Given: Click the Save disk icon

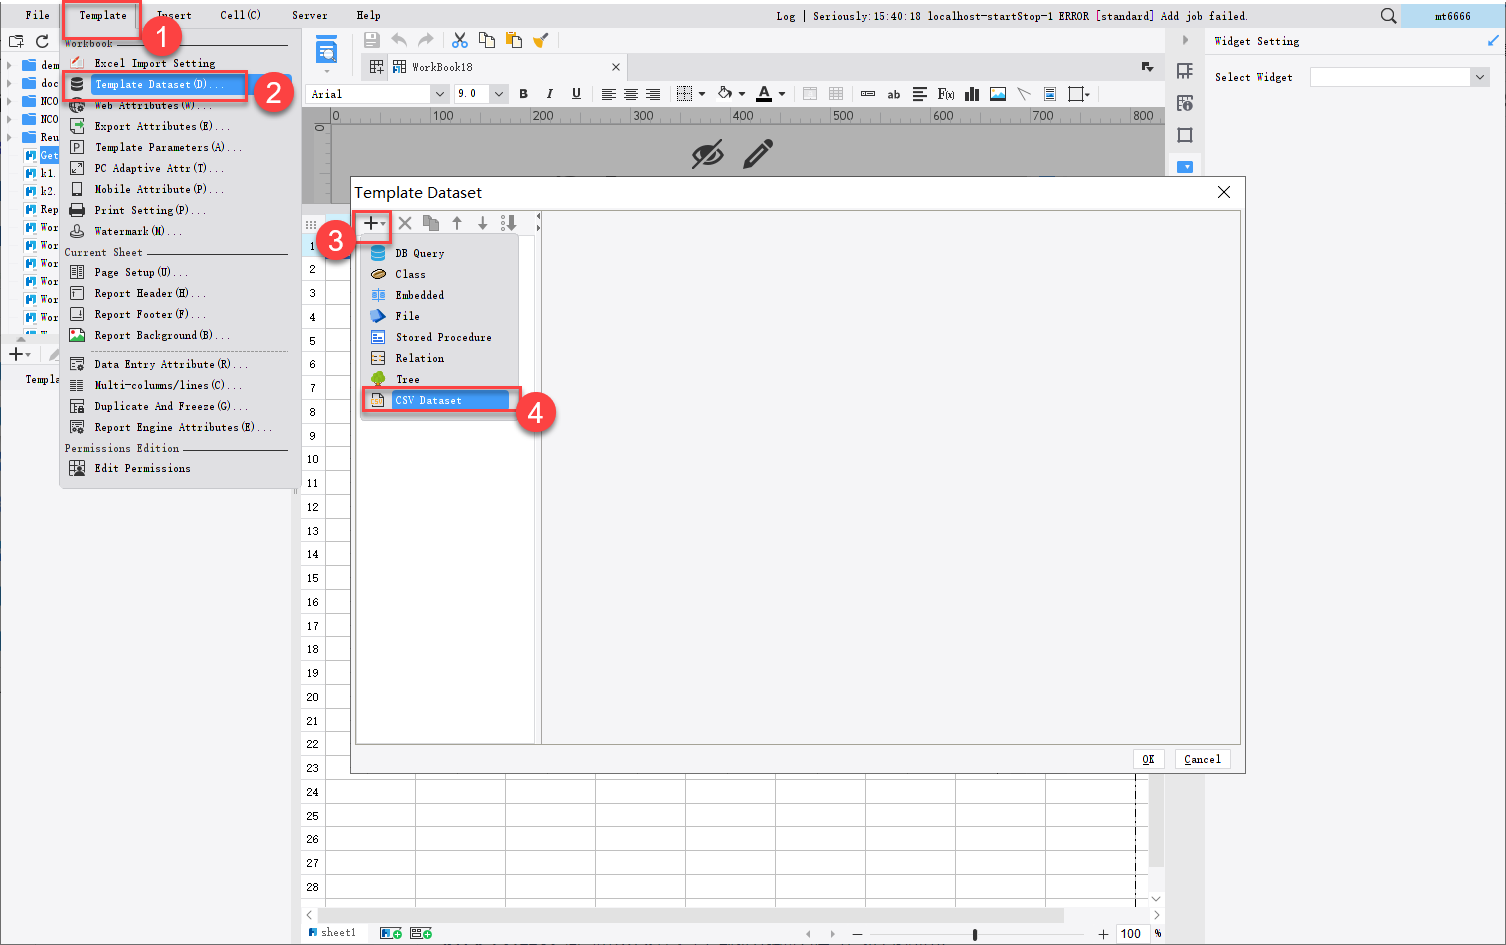Looking at the screenshot, I should point(371,40).
